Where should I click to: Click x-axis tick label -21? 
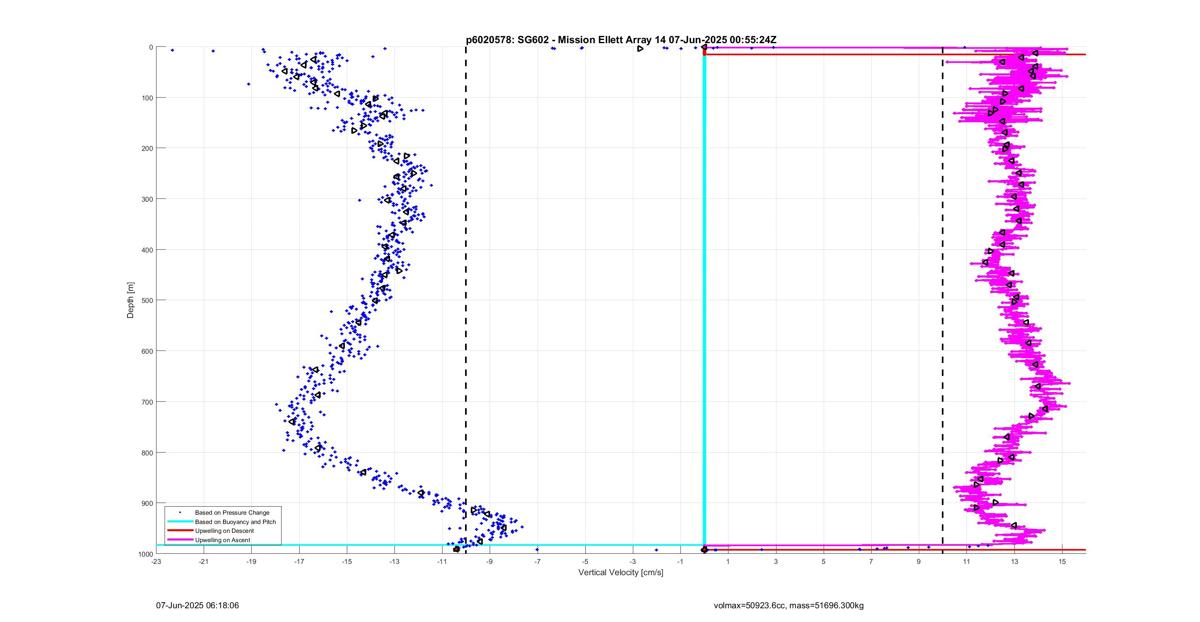[x=204, y=561]
